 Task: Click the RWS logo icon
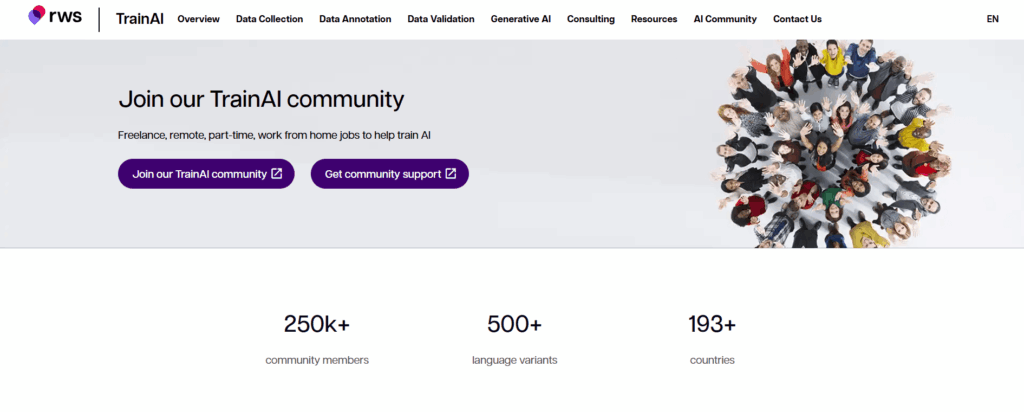click(37, 15)
